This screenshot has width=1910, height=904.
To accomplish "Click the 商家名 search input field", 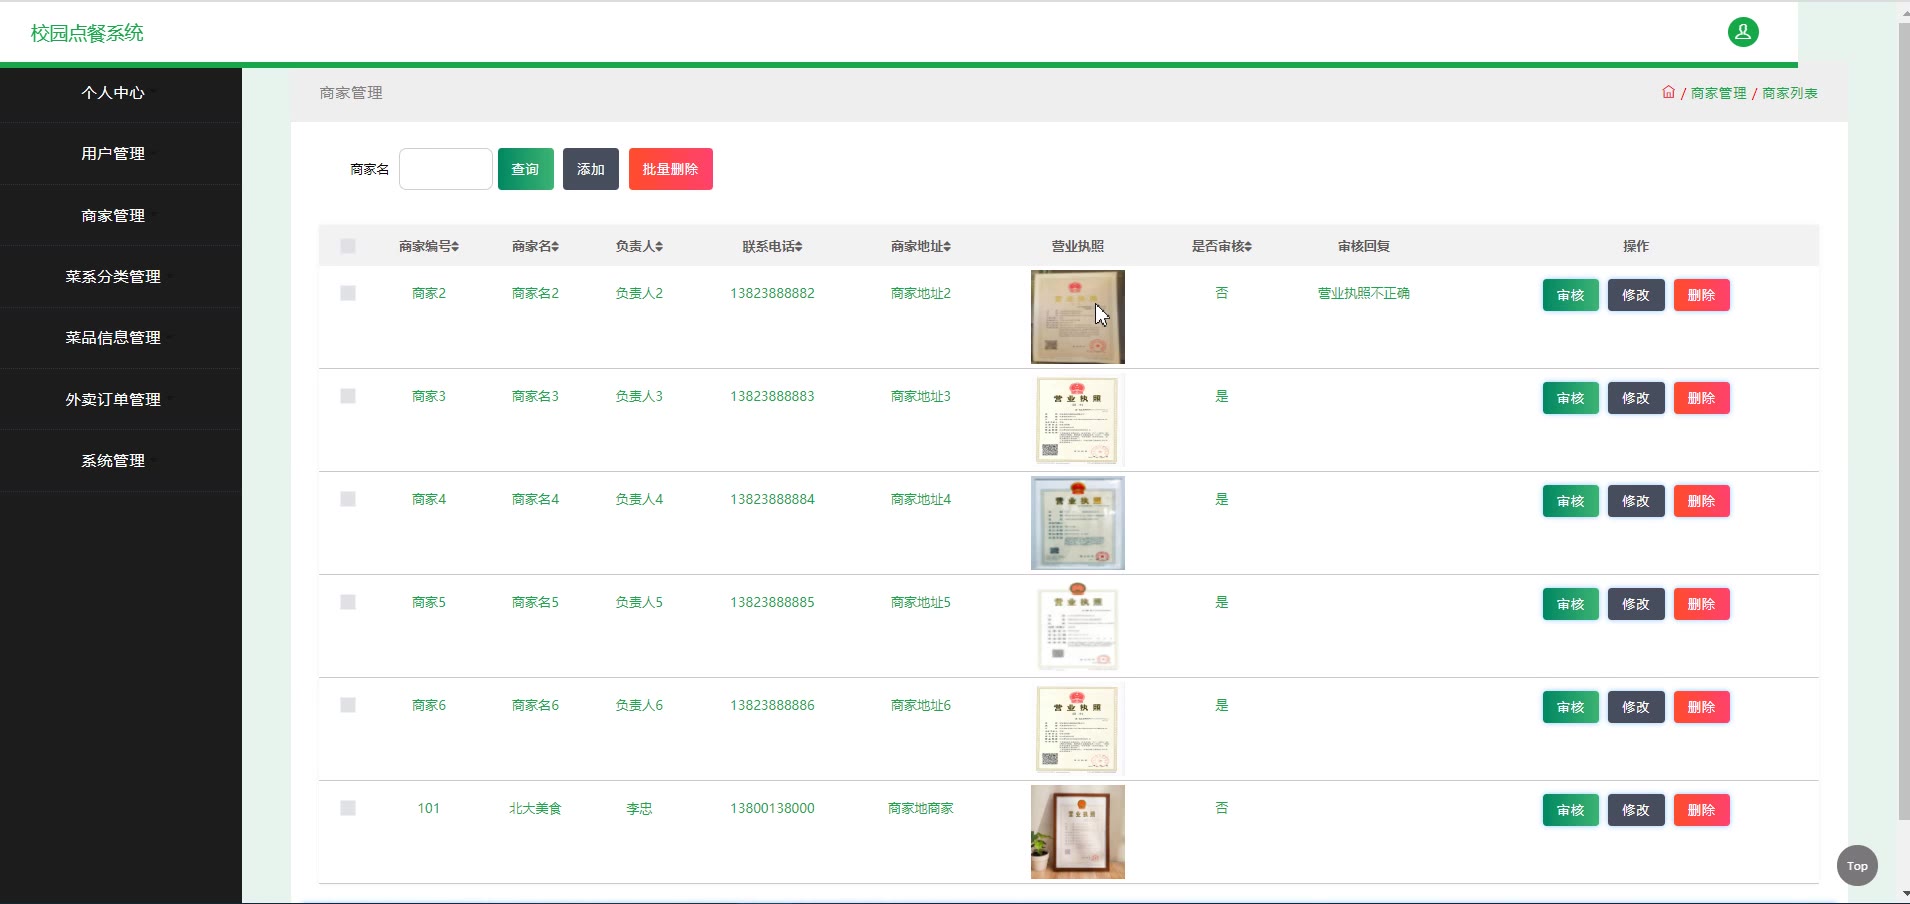I will pyautogui.click(x=445, y=169).
